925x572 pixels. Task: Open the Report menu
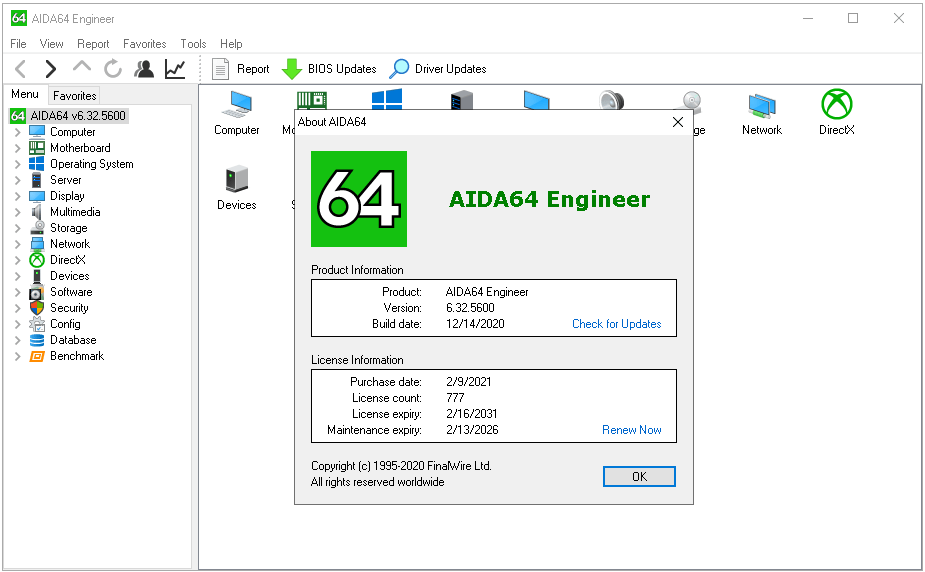point(93,44)
